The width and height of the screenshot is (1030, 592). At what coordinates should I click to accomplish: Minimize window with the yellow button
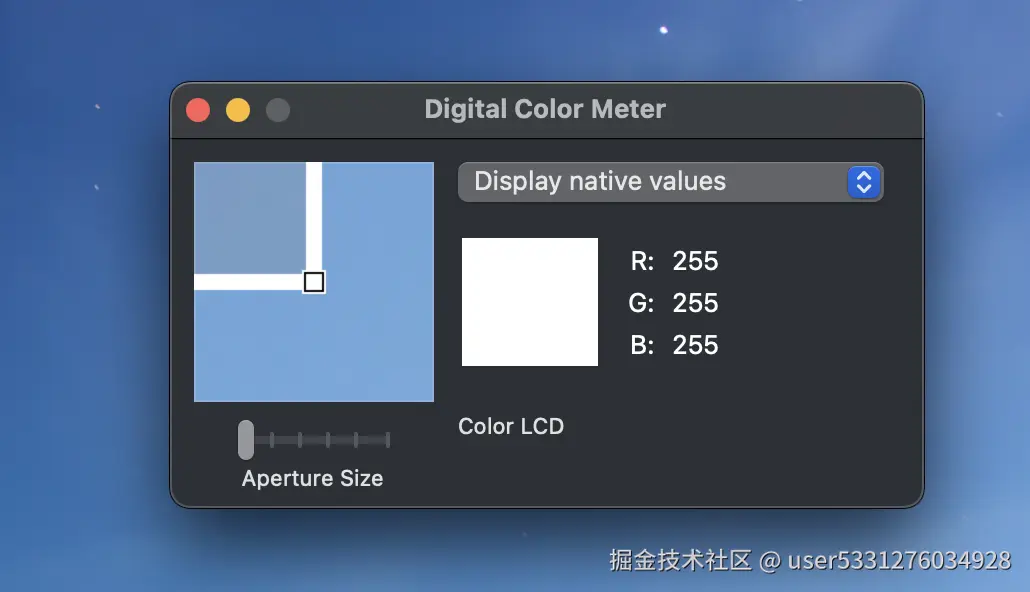point(238,110)
